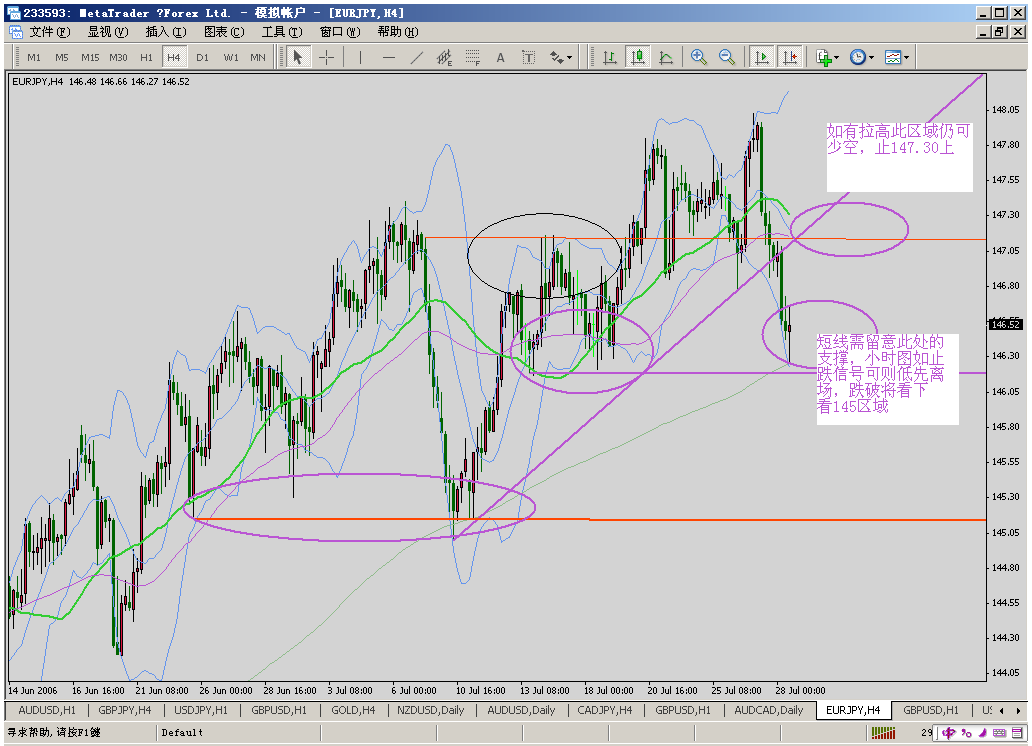Screen dimensions: 1032x746
Task: Toggle chart auto scroll
Action: coord(761,58)
